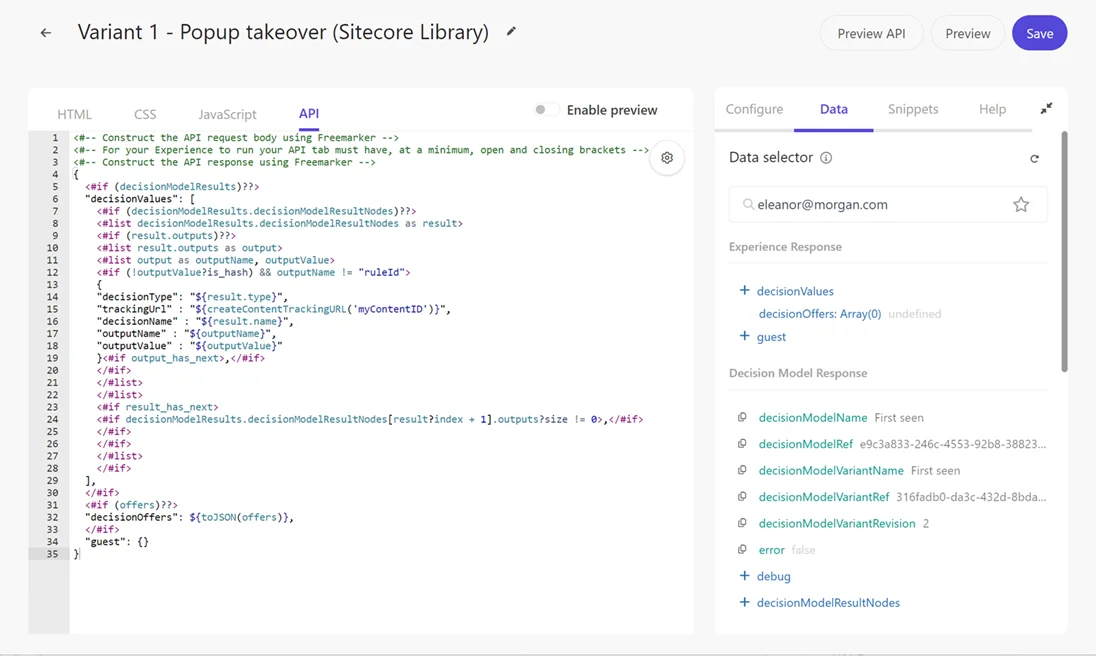Refresh the Data selector
Viewport: 1096px width, 656px height.
click(1034, 159)
